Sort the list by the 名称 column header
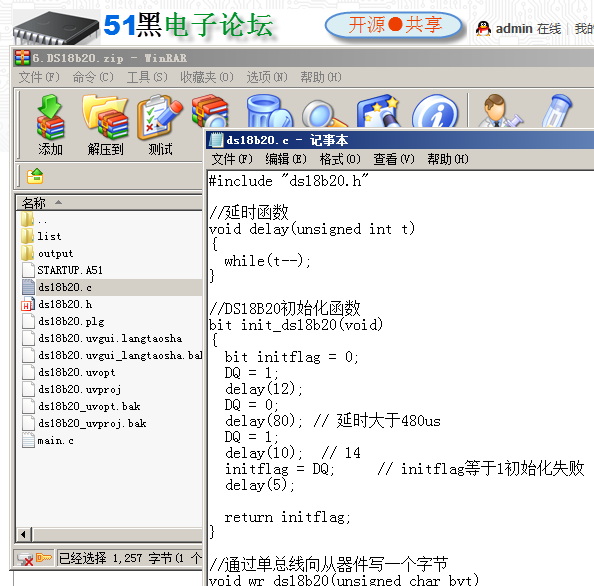 click(110, 203)
